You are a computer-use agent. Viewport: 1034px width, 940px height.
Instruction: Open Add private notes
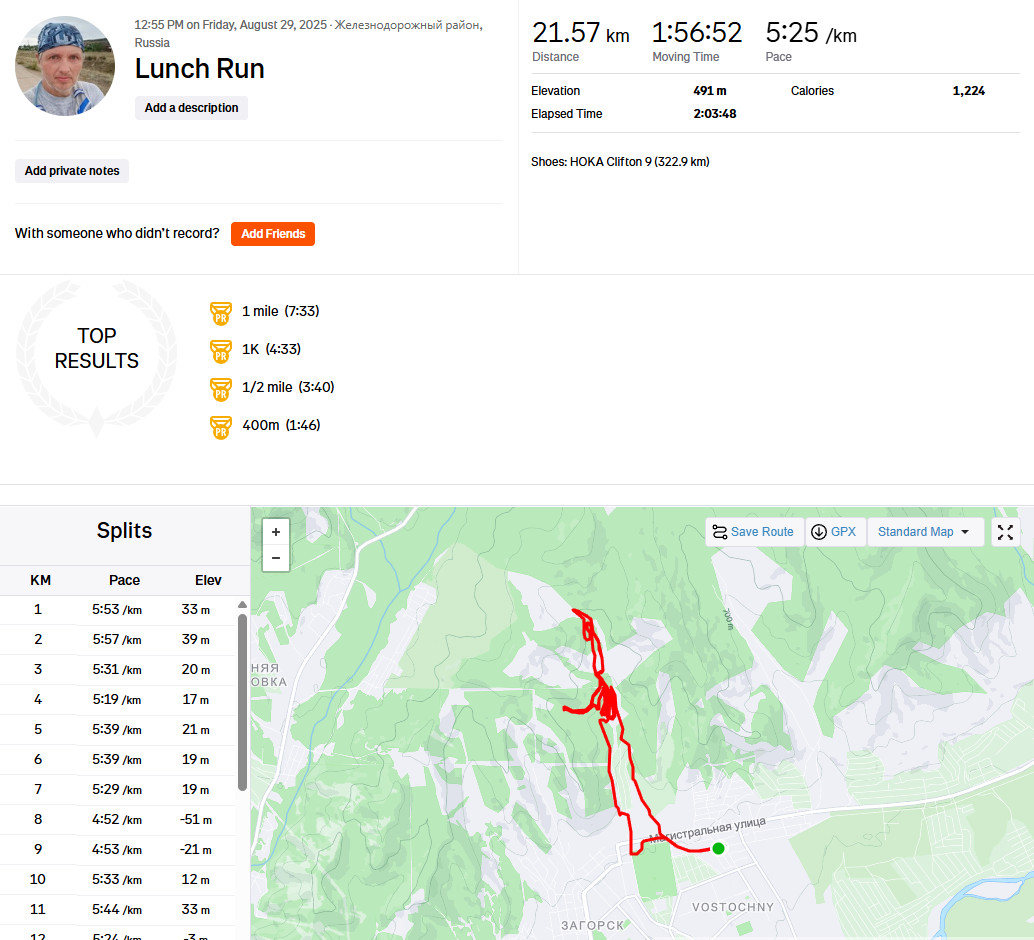point(72,171)
